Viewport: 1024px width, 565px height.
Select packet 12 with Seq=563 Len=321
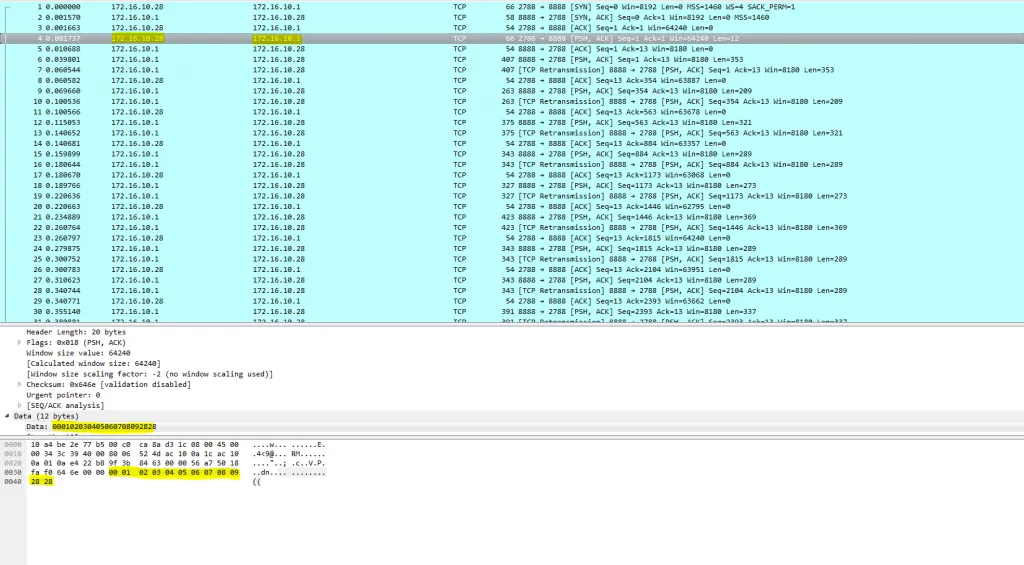click(512, 122)
